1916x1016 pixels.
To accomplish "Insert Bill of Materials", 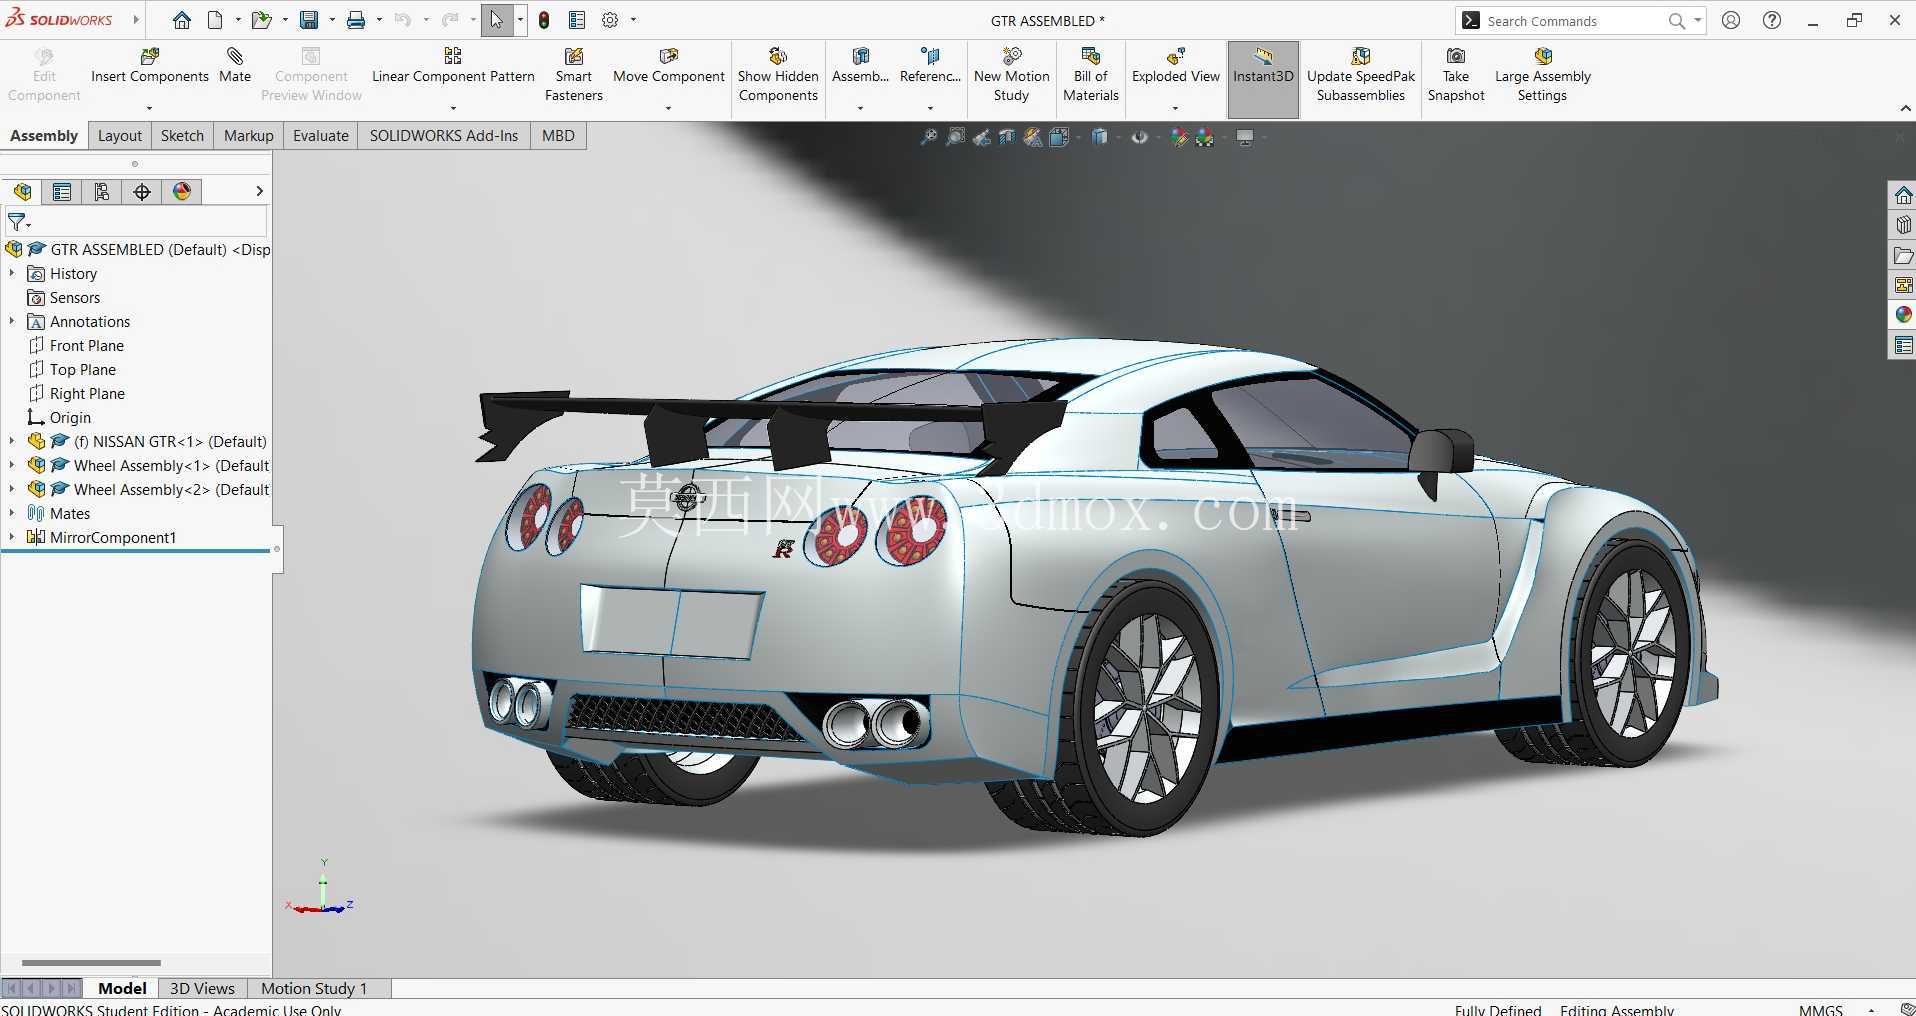I will [x=1090, y=75].
